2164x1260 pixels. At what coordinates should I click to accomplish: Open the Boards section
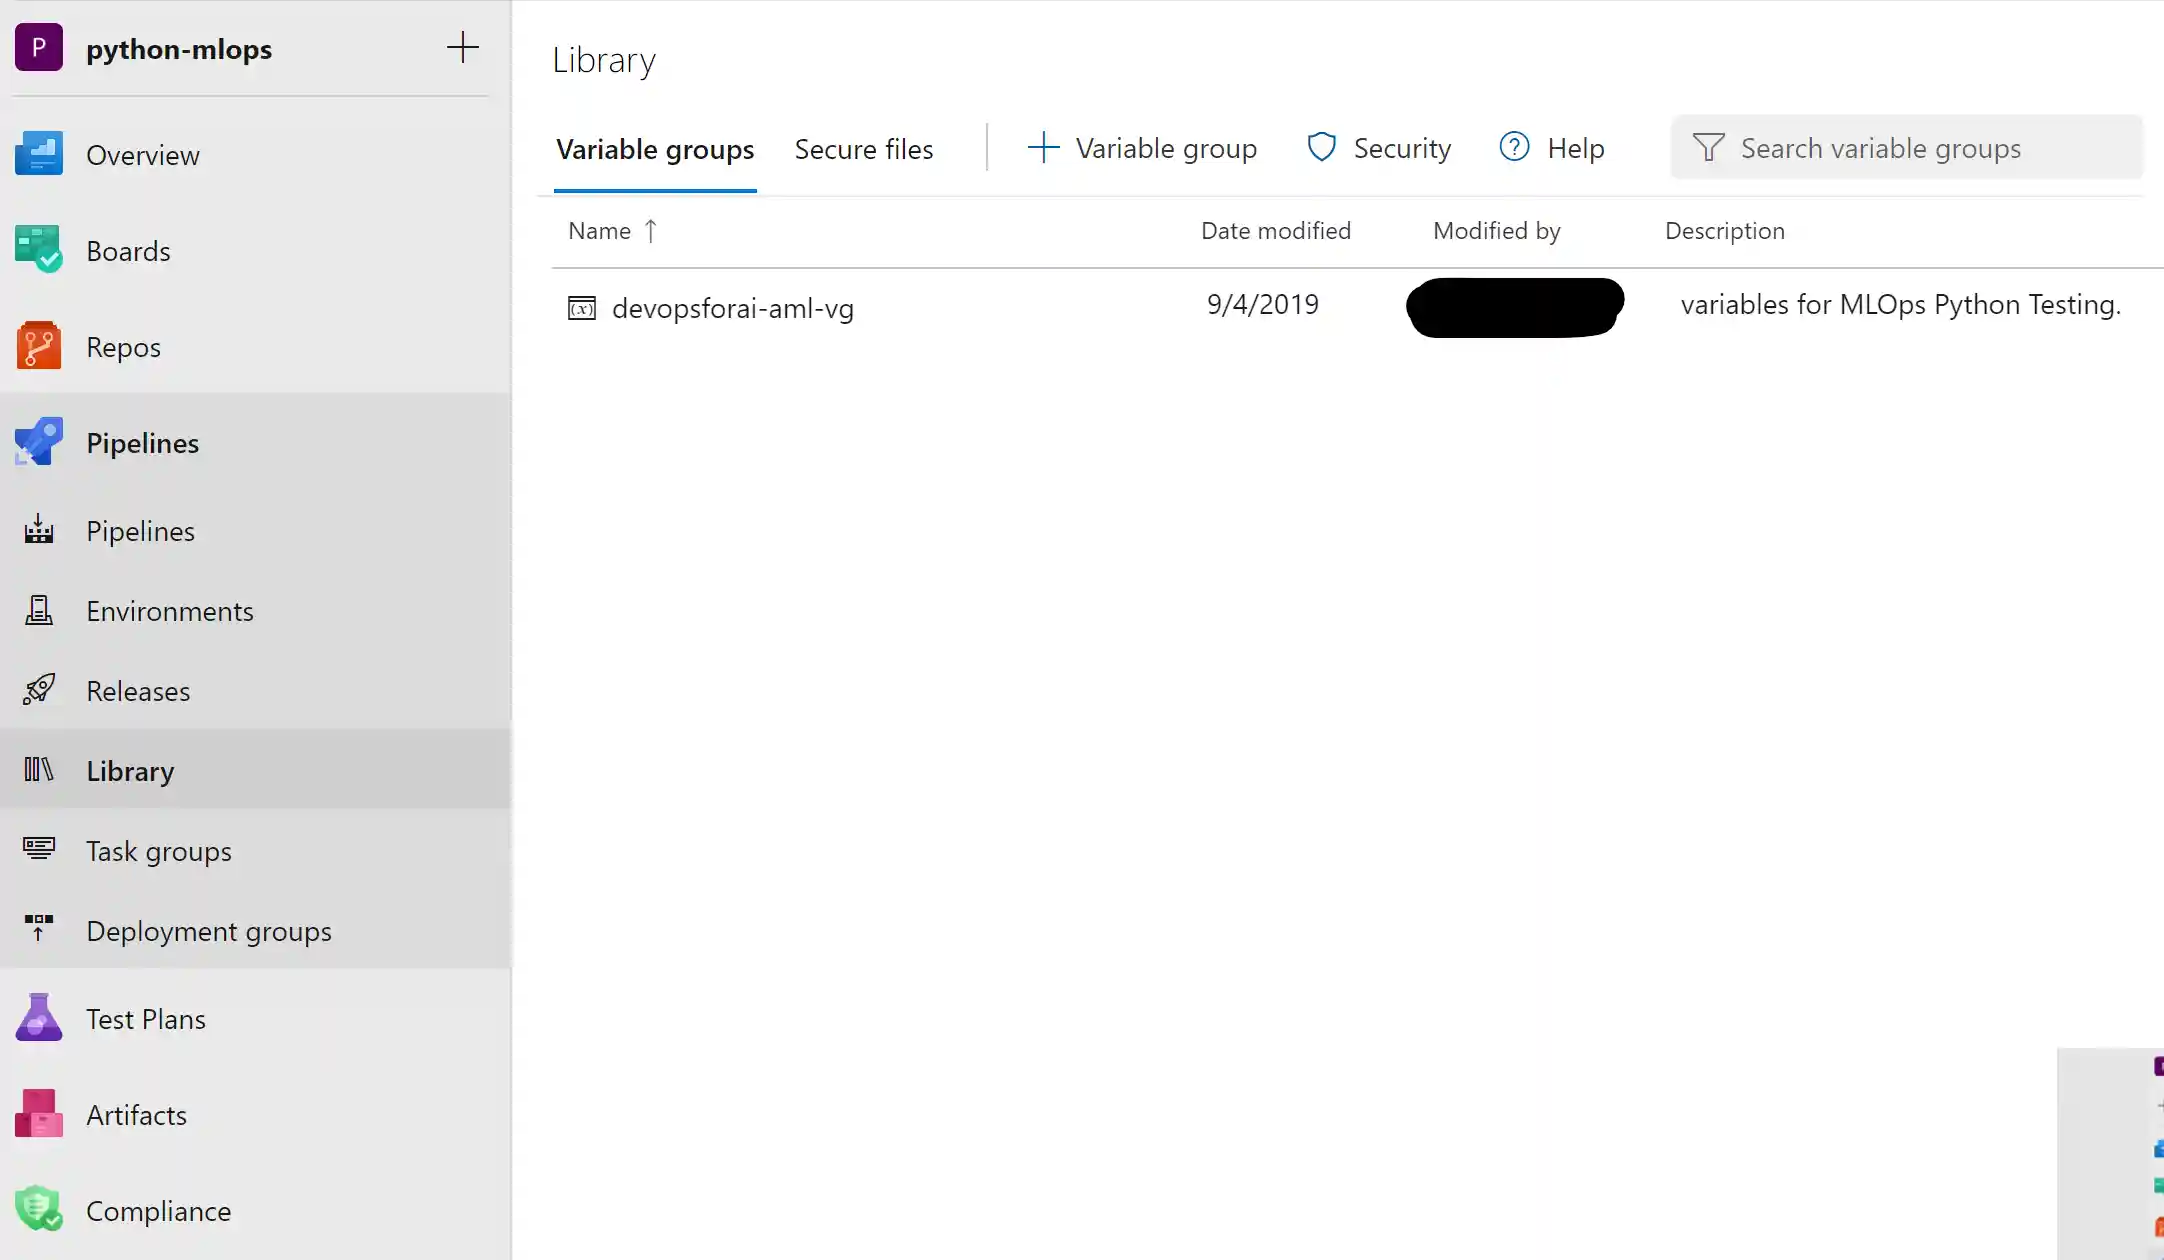click(128, 250)
